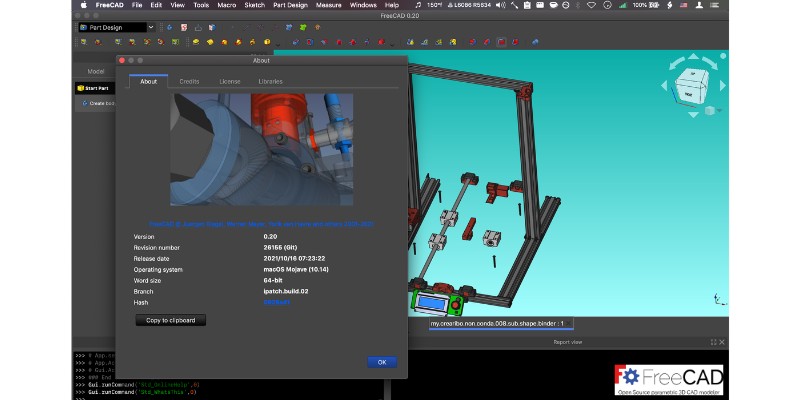Screen dimensions: 800x400
Task: Undock the Report view panel
Action: point(713,342)
